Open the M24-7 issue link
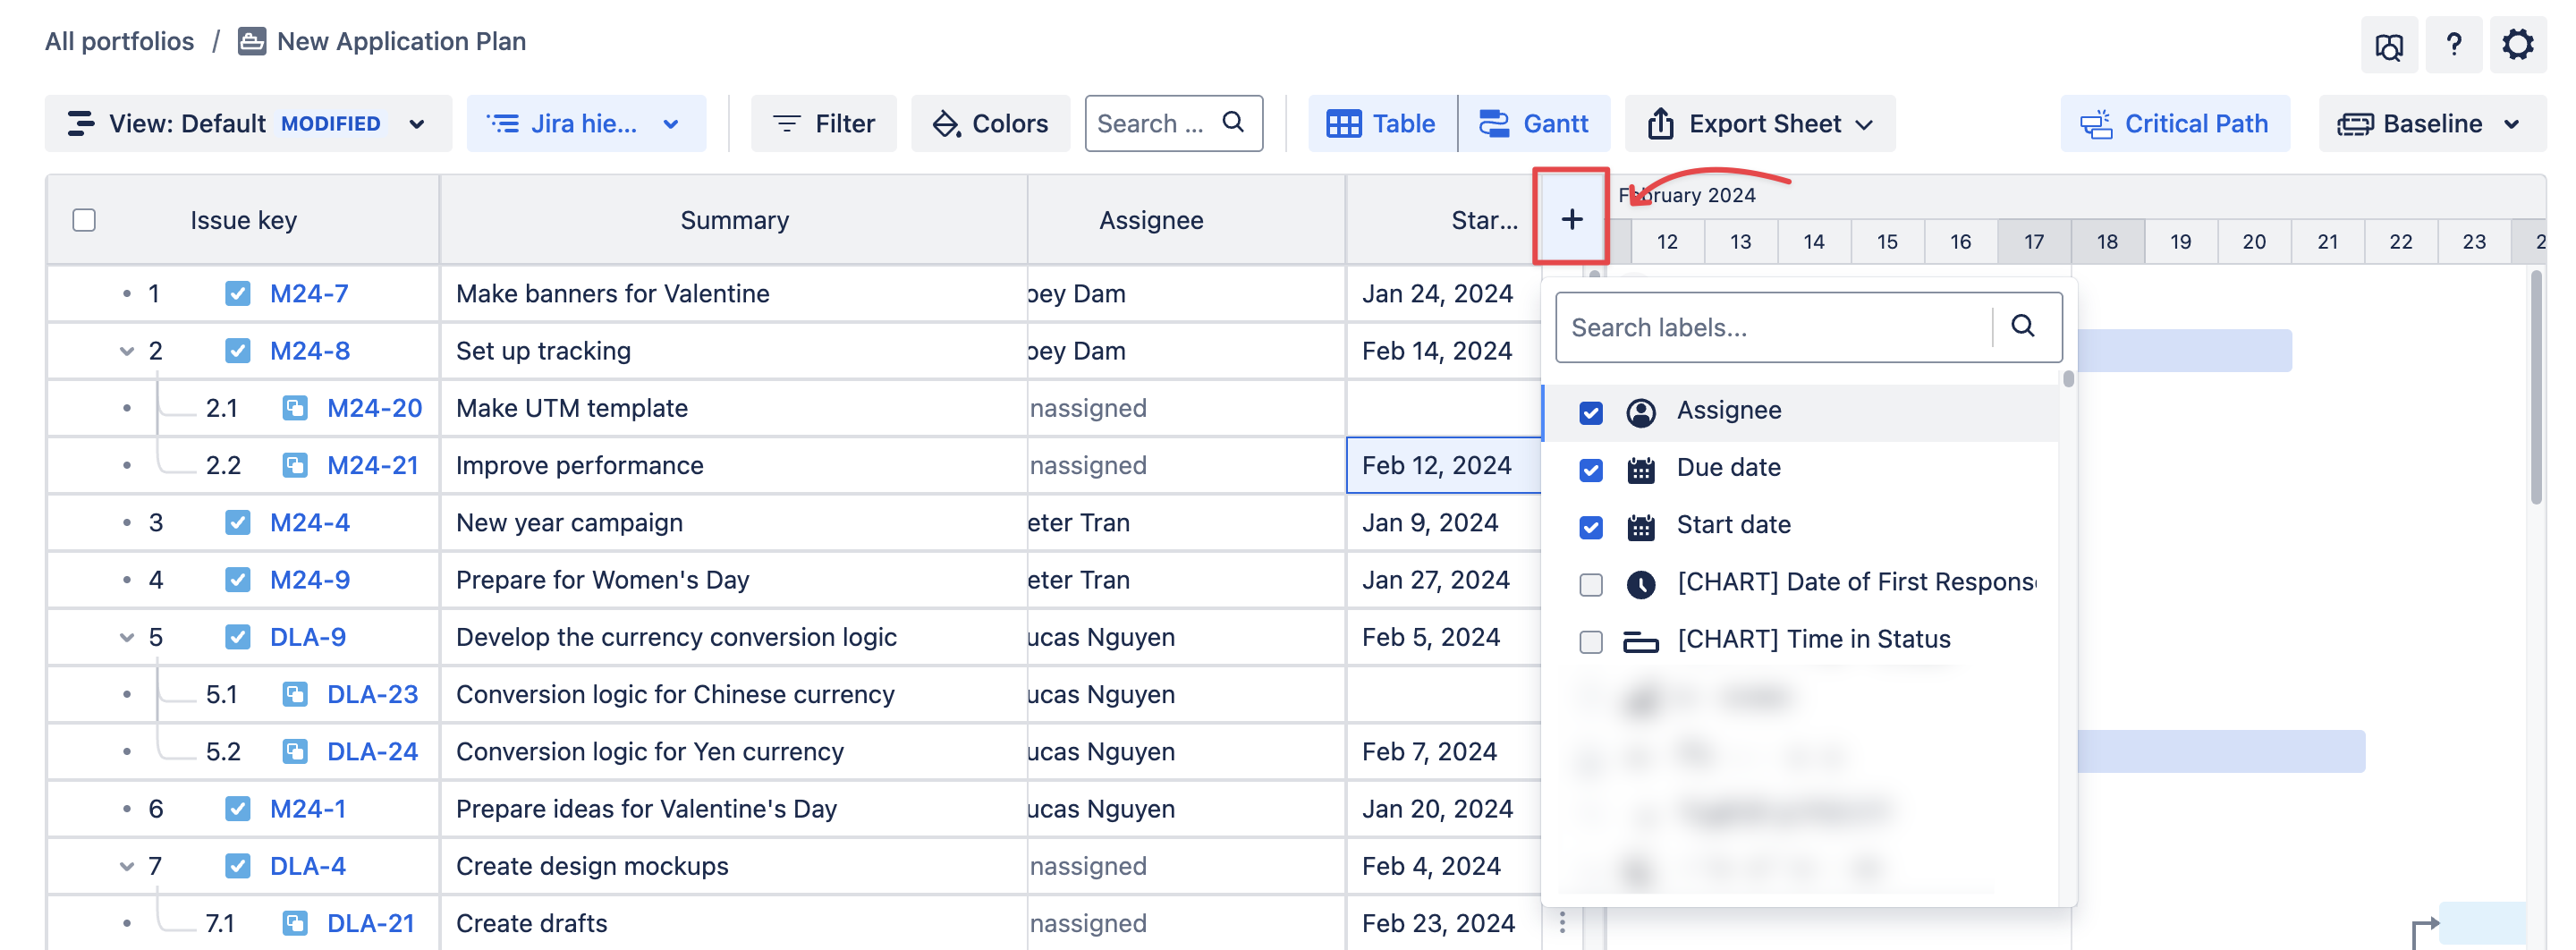This screenshot has width=2576, height=950. pyautogui.click(x=309, y=294)
